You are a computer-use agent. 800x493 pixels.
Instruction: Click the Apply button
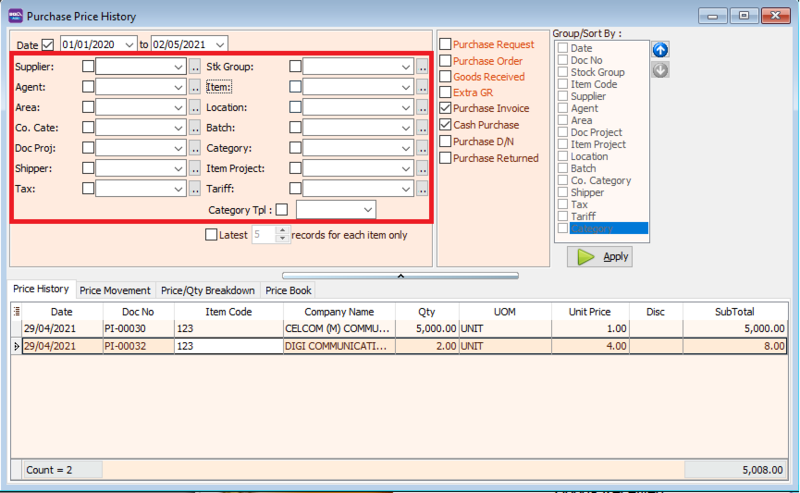[x=600, y=257]
